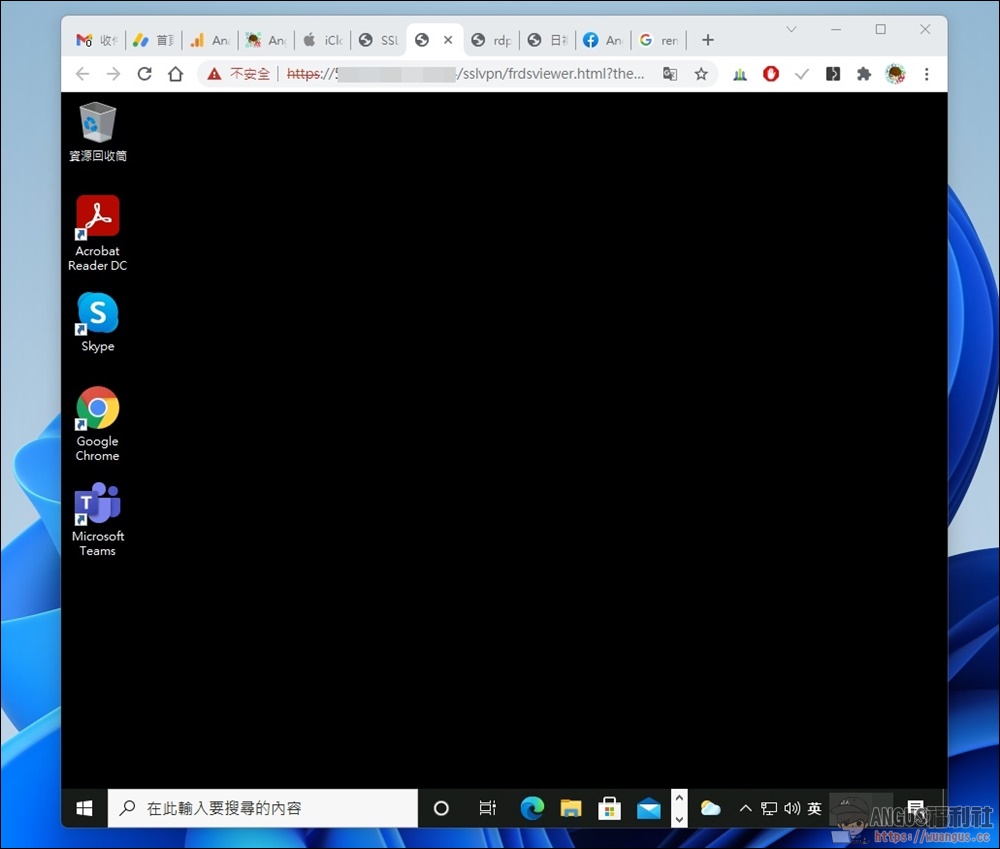Open the volume control tray icon
The height and width of the screenshot is (849, 1000).
click(791, 809)
